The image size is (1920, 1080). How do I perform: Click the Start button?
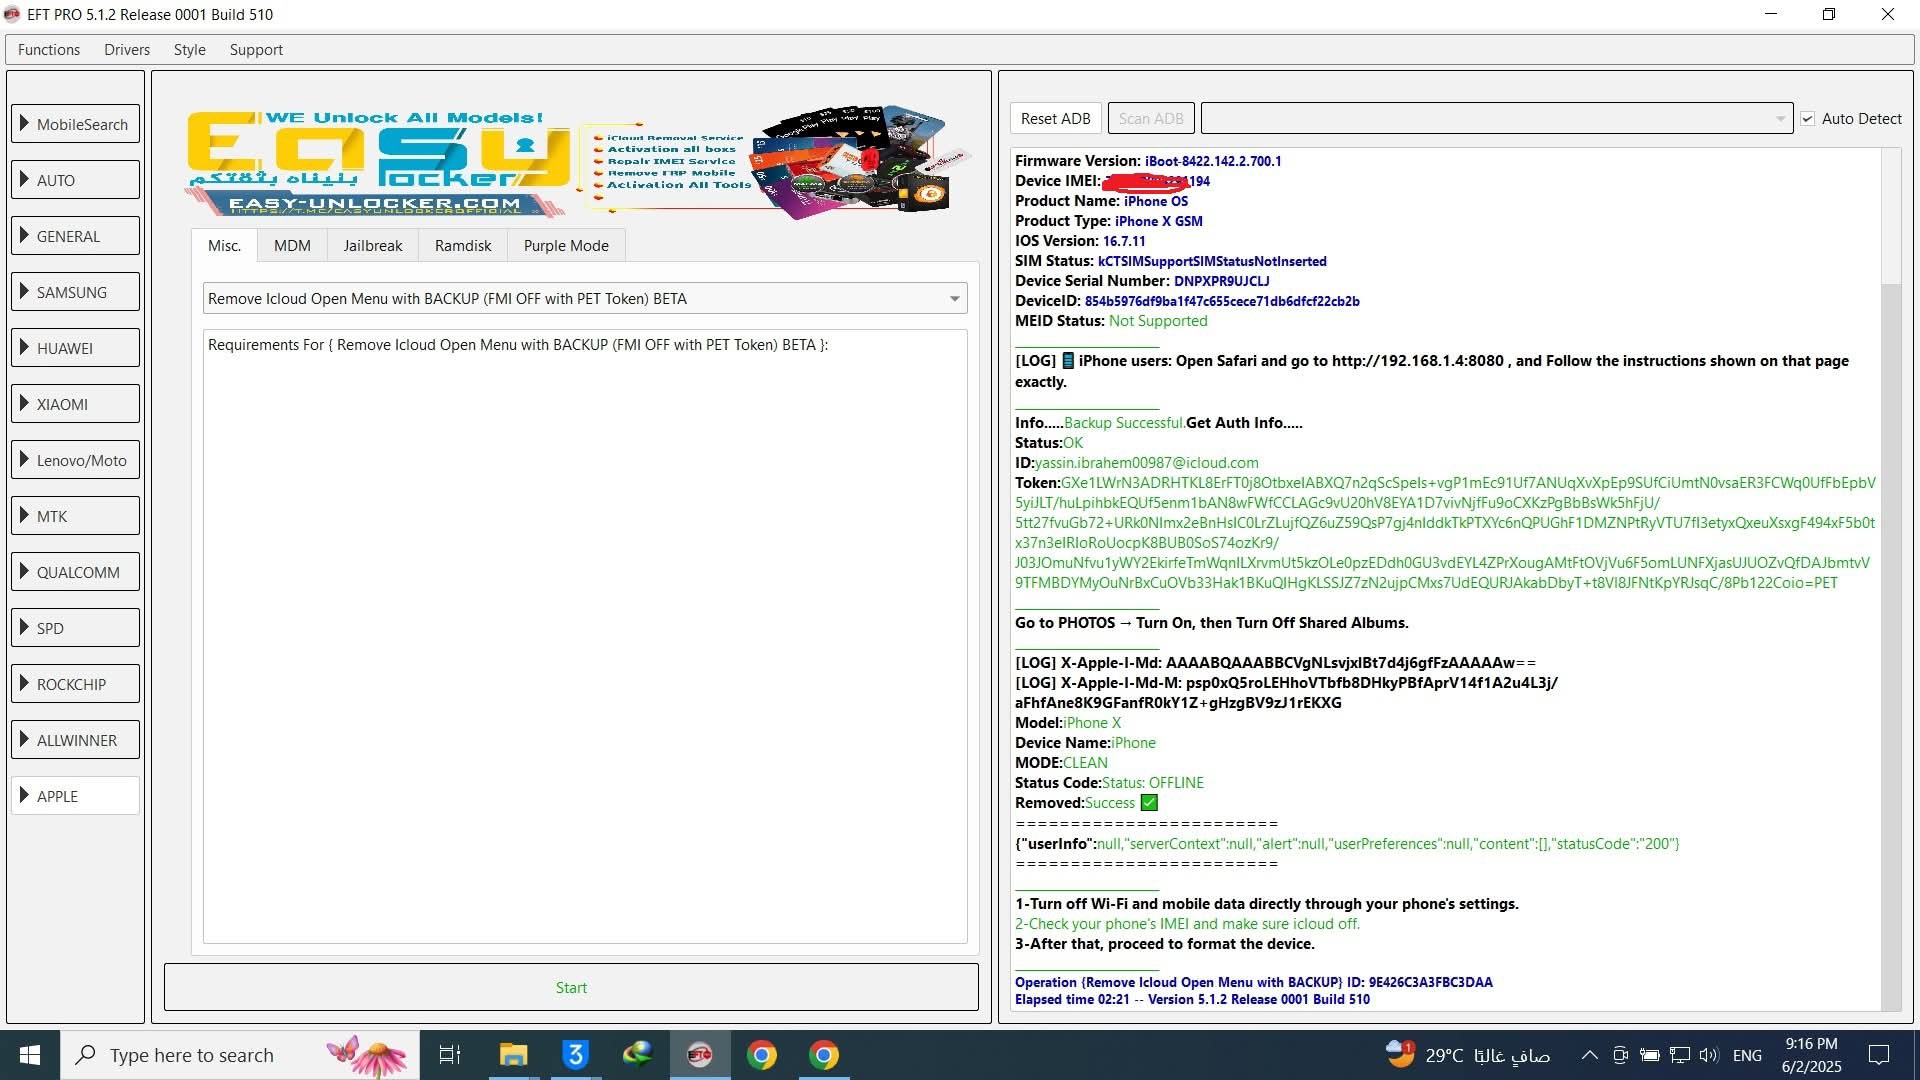coord(571,987)
